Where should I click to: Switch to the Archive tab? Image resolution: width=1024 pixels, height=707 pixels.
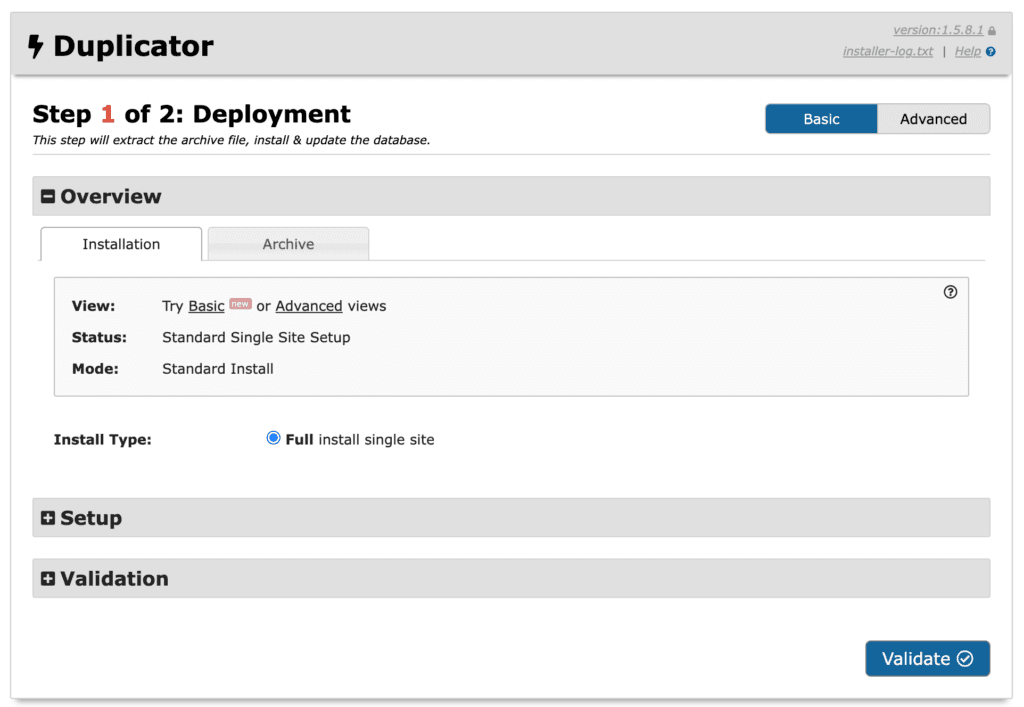[x=288, y=243]
